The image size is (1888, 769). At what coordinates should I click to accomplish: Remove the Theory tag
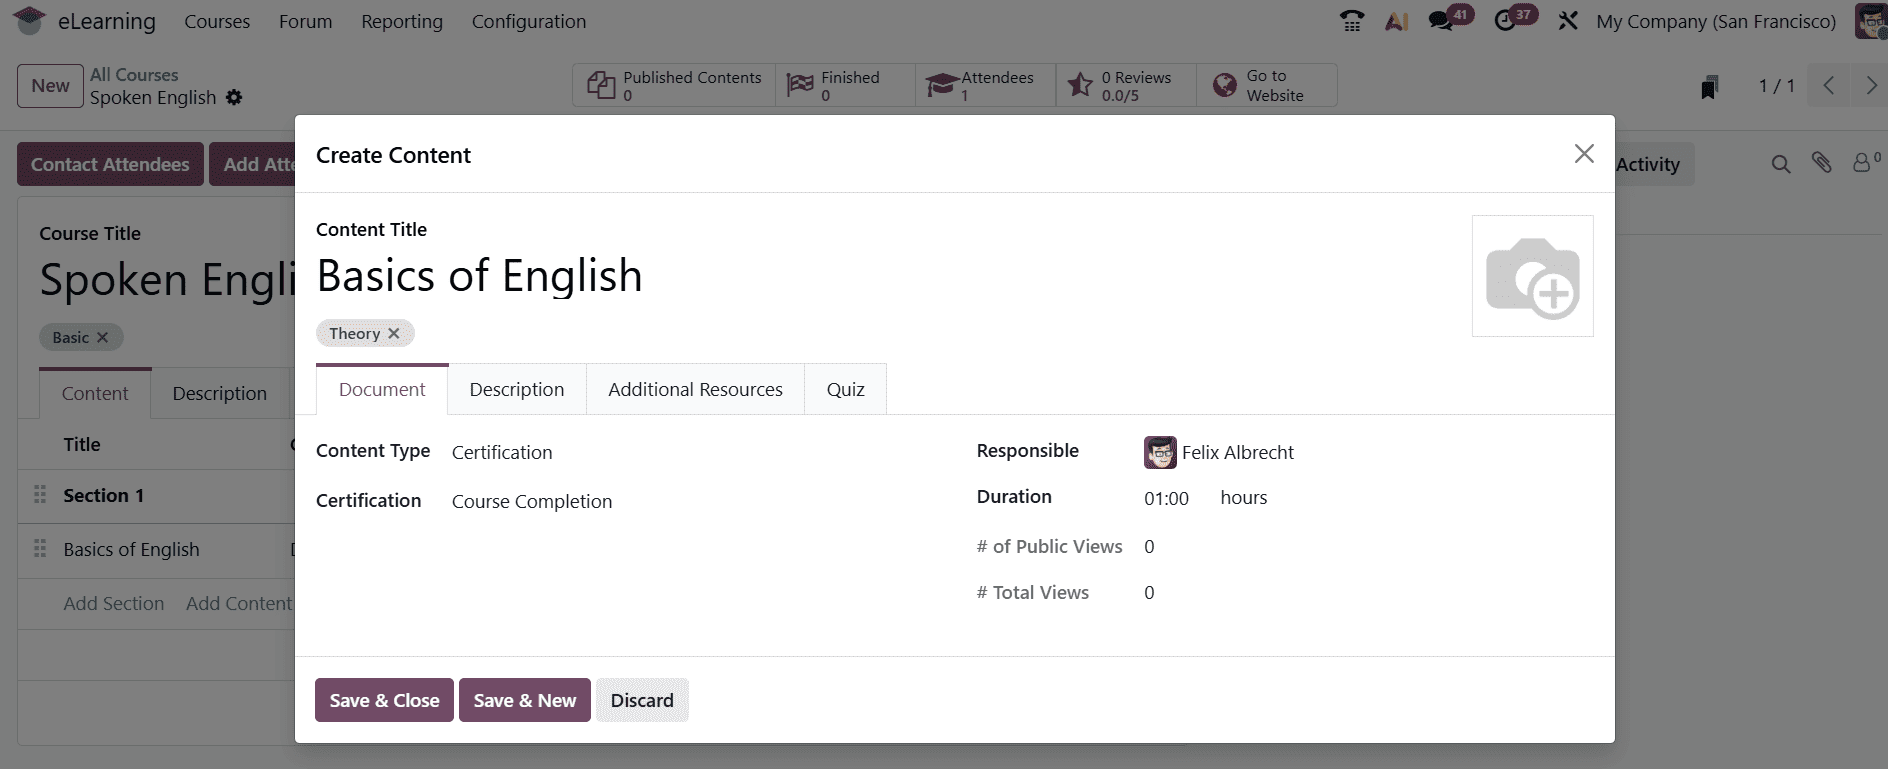tap(394, 334)
